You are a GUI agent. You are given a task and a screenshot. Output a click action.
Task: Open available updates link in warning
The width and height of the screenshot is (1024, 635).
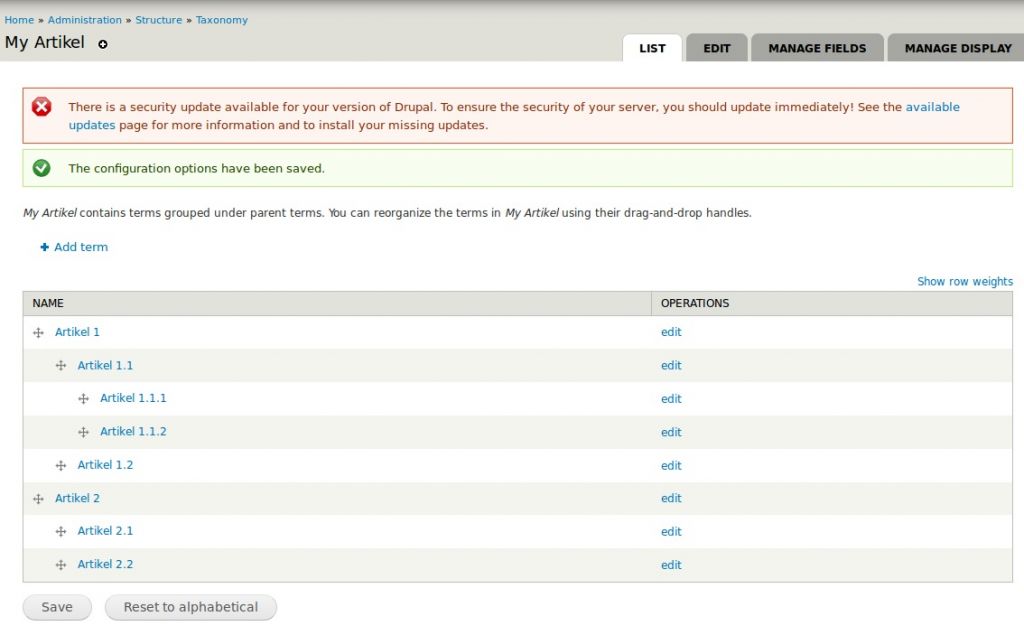(x=931, y=107)
